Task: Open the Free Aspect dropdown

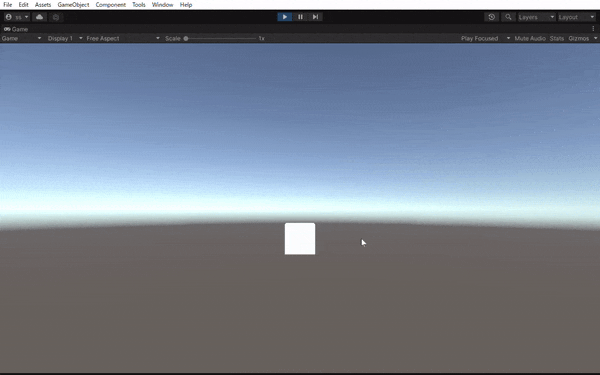Action: pos(123,38)
